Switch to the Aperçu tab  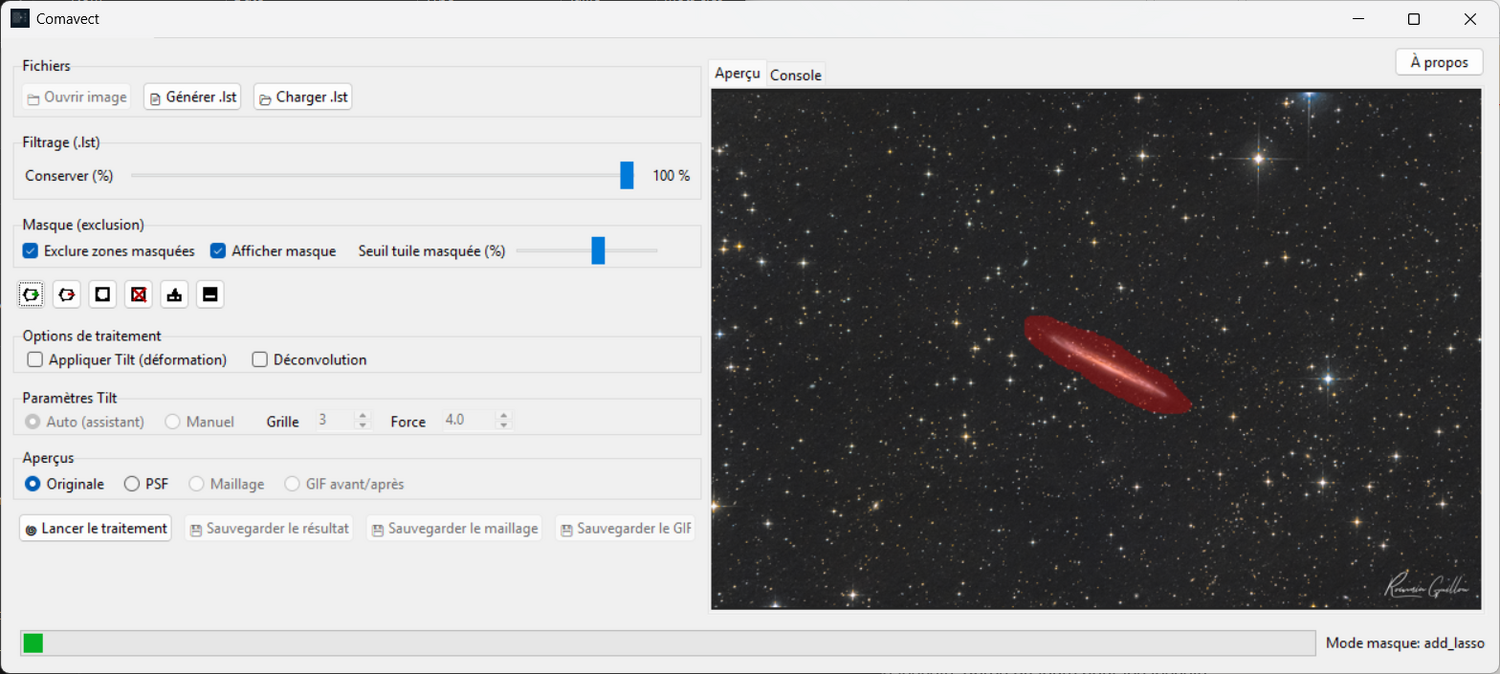coord(738,74)
